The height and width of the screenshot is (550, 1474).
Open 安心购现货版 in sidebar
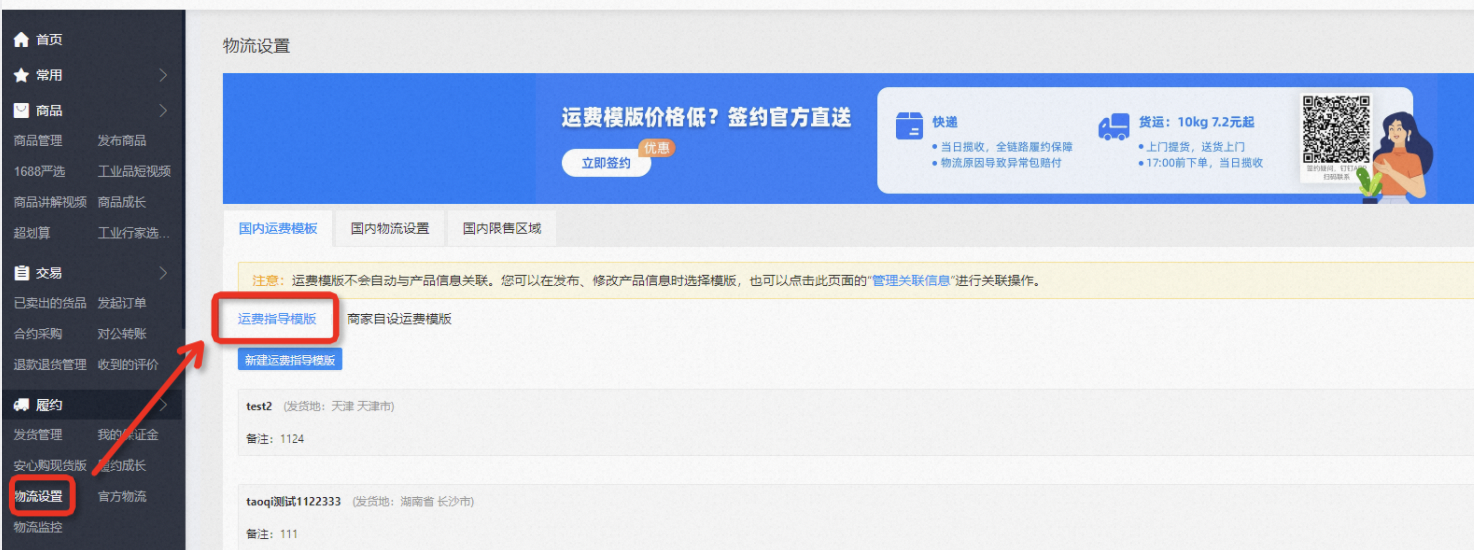(50, 466)
